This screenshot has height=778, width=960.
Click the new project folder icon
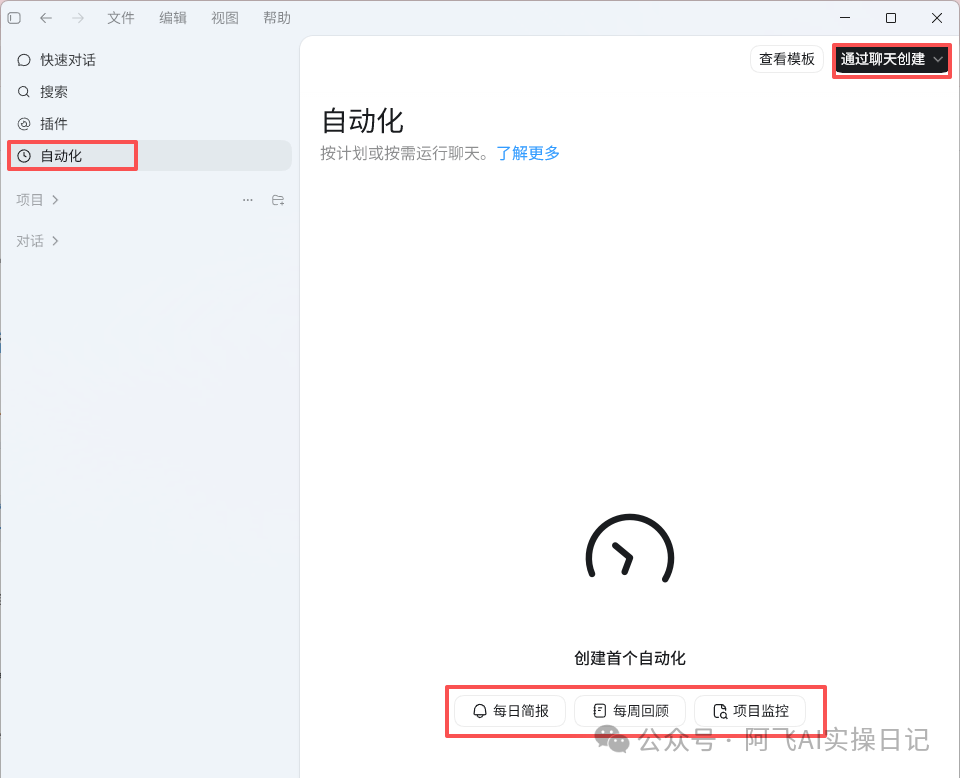[278, 200]
